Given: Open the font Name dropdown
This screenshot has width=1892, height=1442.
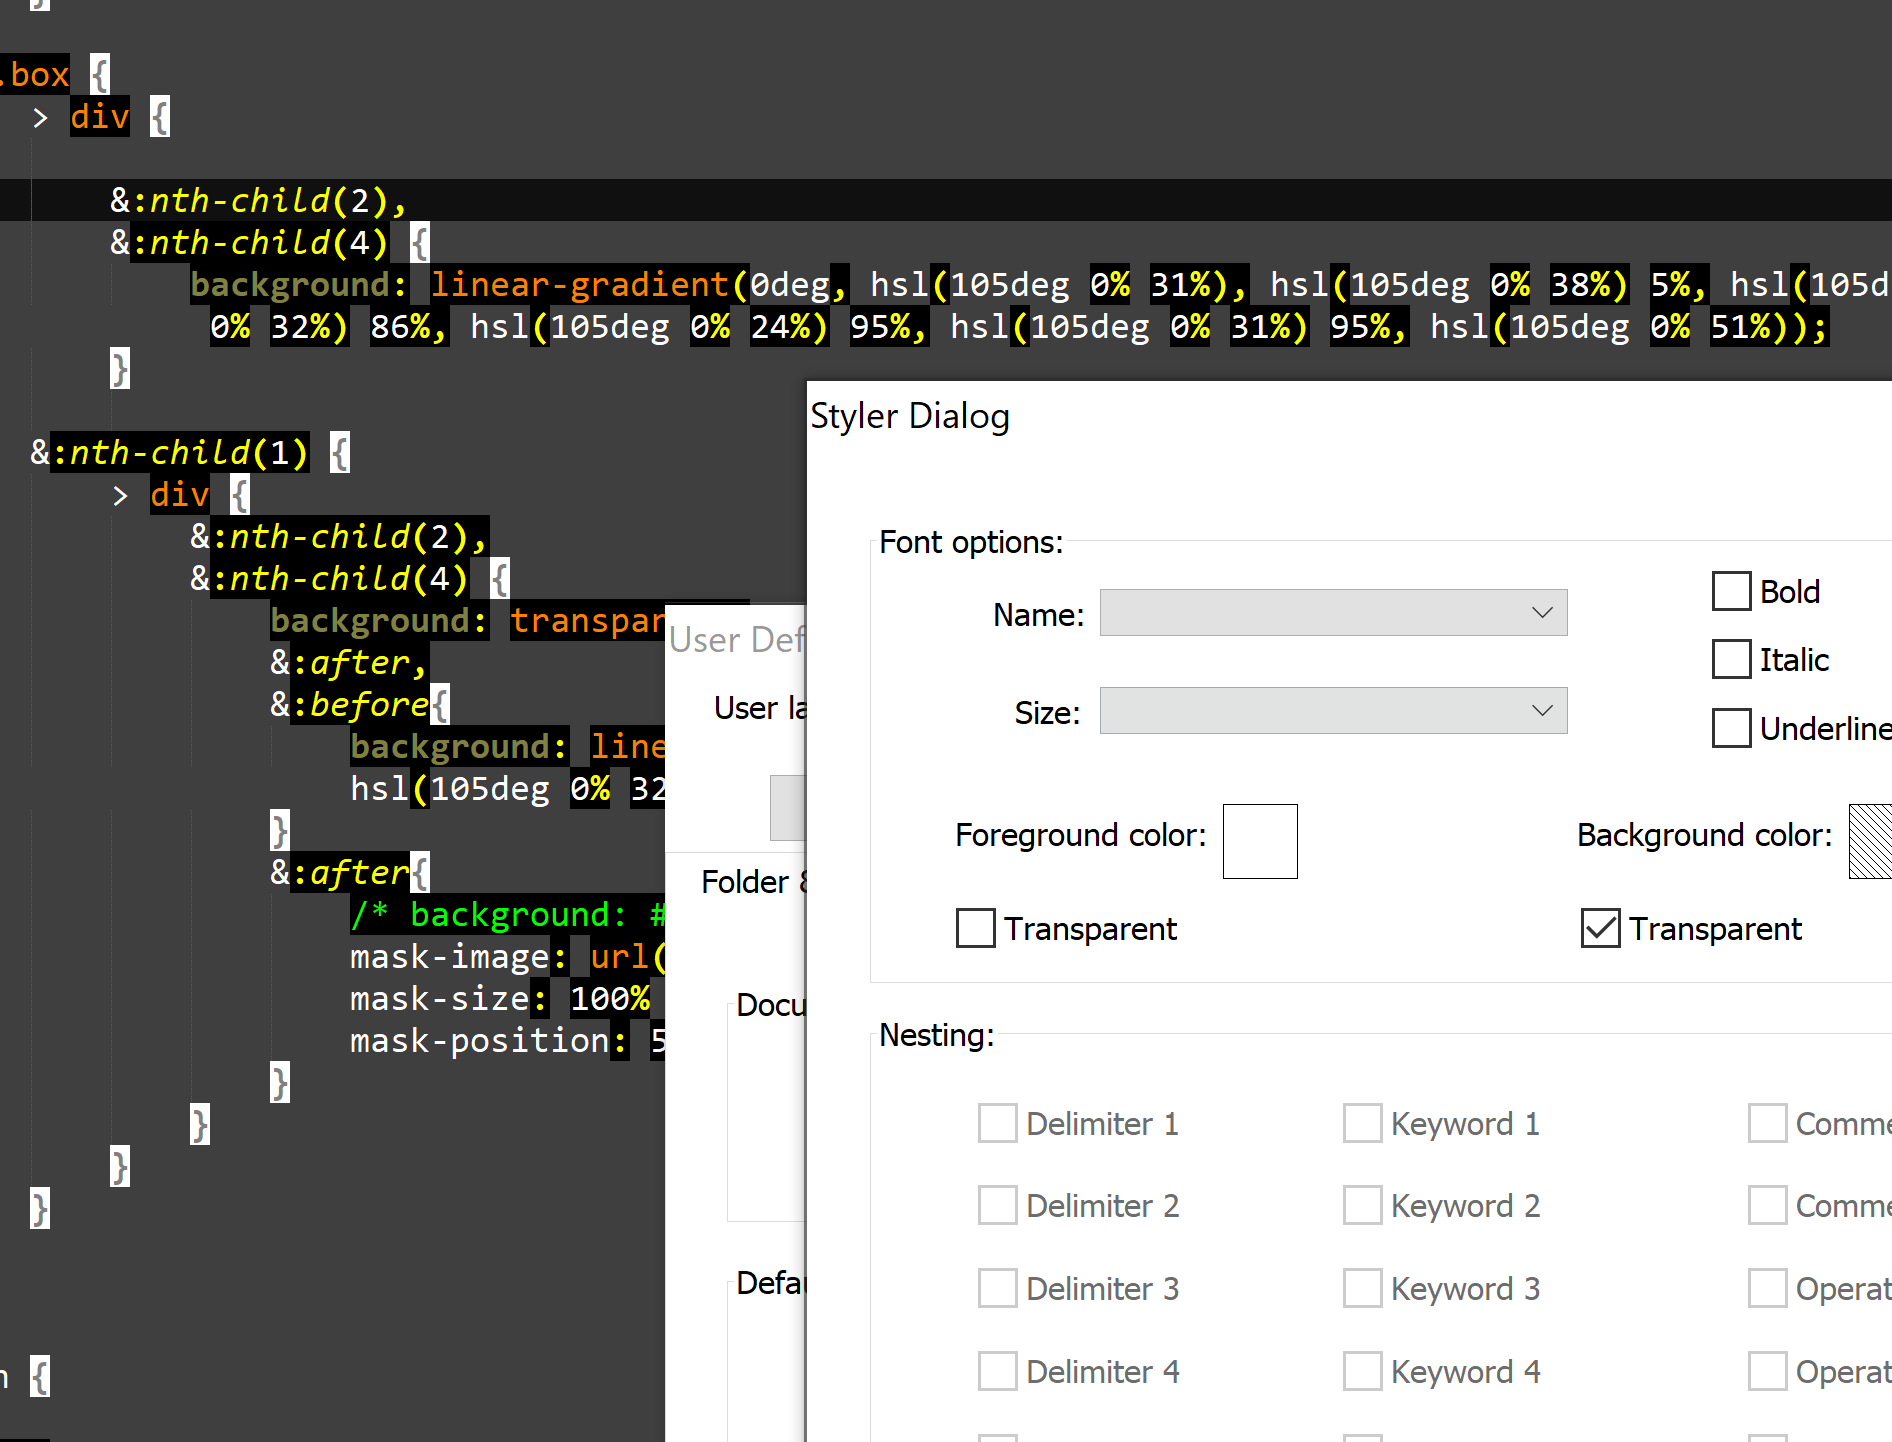Looking at the screenshot, I should click(x=1332, y=612).
